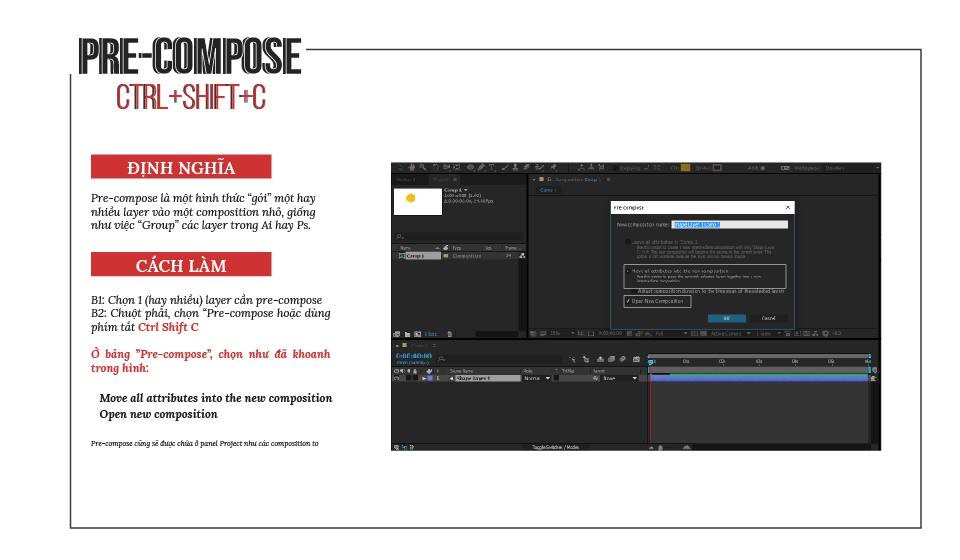Select the Pen tool in the toolbar

[x=481, y=167]
